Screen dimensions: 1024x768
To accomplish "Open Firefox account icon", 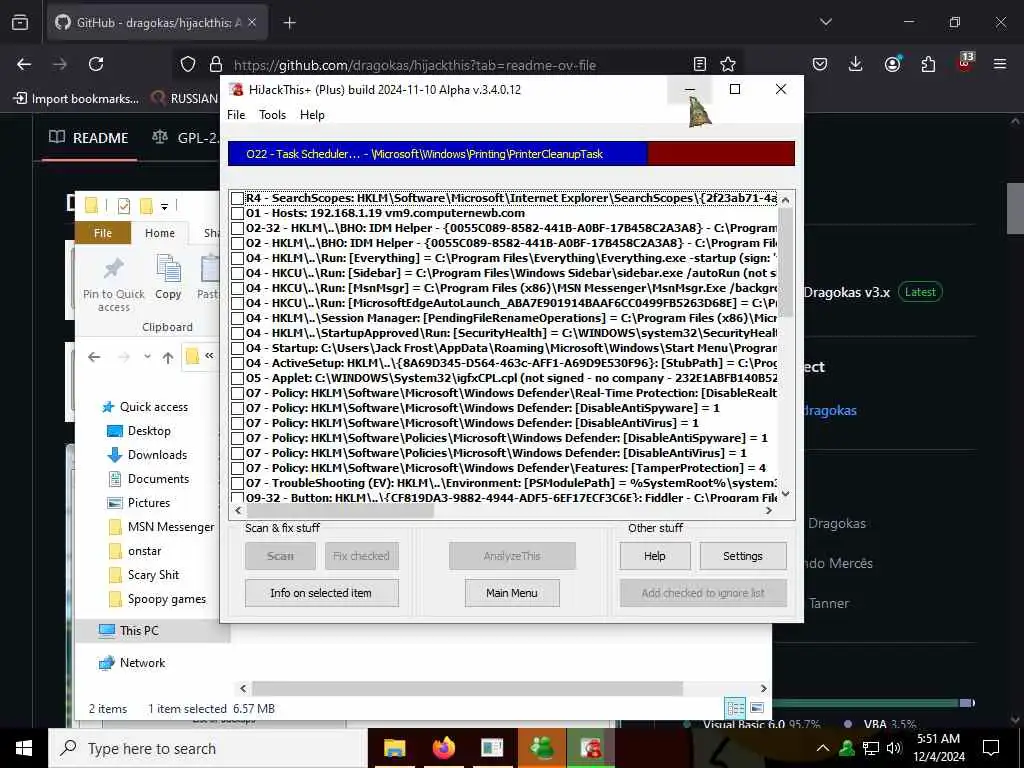I will tap(892, 64).
